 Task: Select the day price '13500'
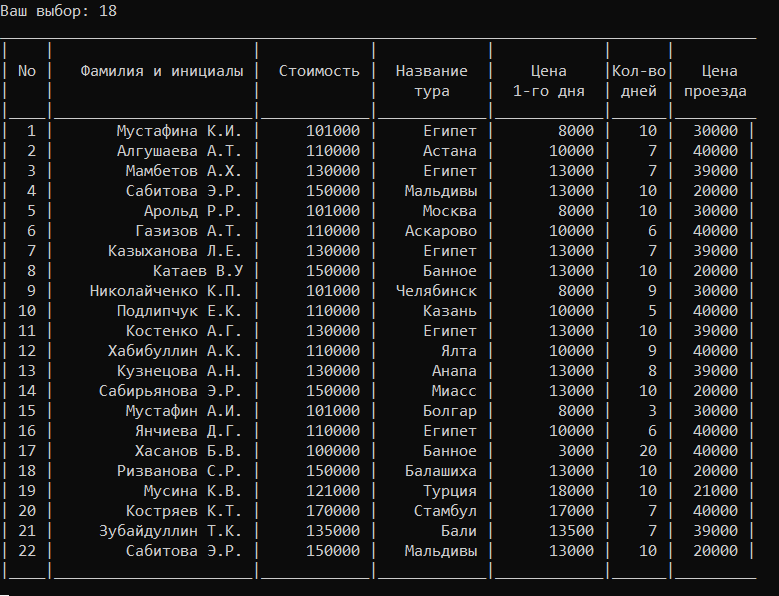(x=571, y=531)
